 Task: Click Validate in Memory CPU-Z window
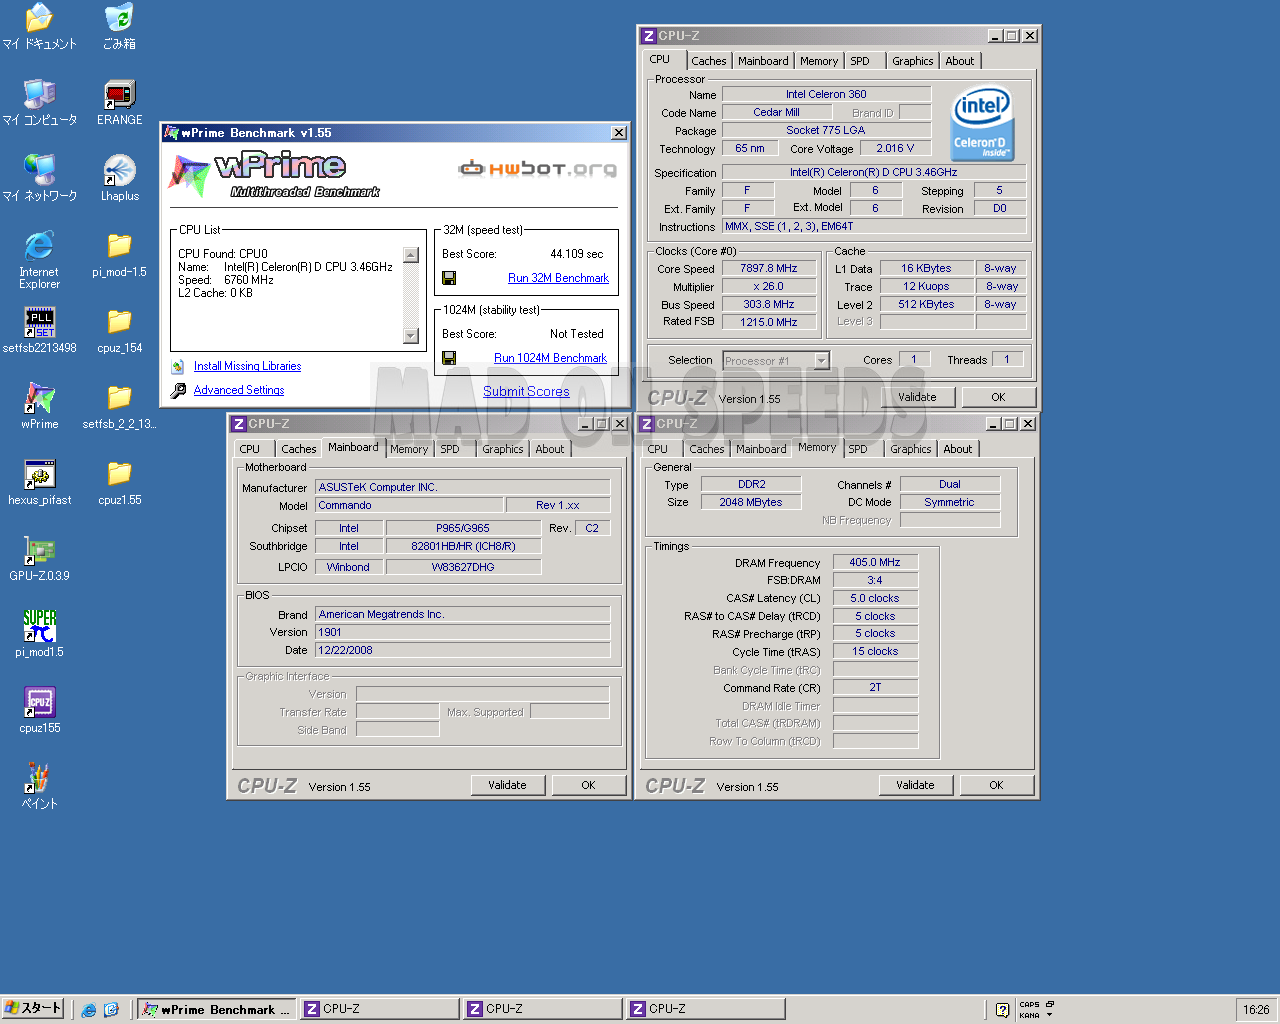pos(915,785)
